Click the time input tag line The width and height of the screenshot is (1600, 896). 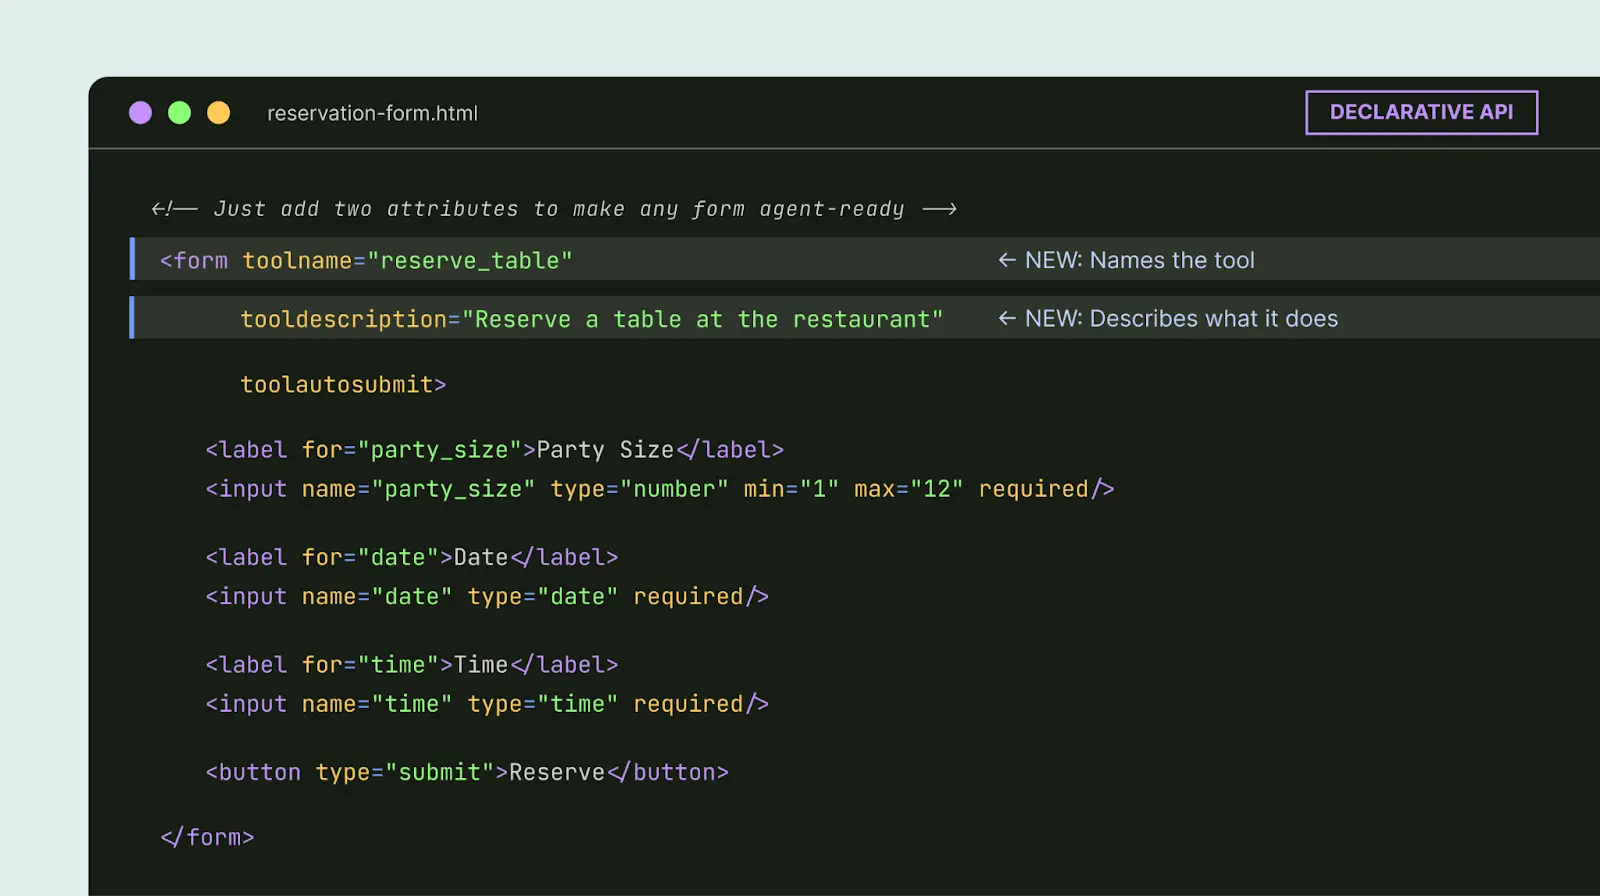[486, 704]
